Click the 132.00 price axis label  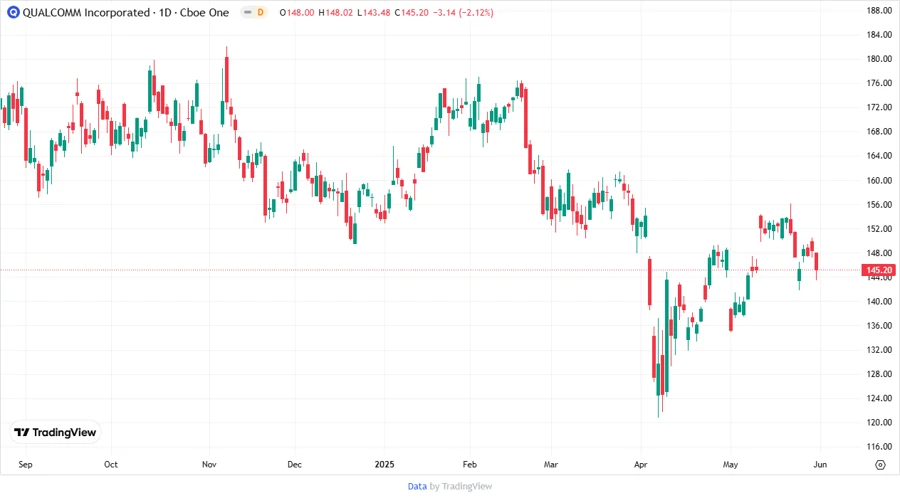click(879, 349)
